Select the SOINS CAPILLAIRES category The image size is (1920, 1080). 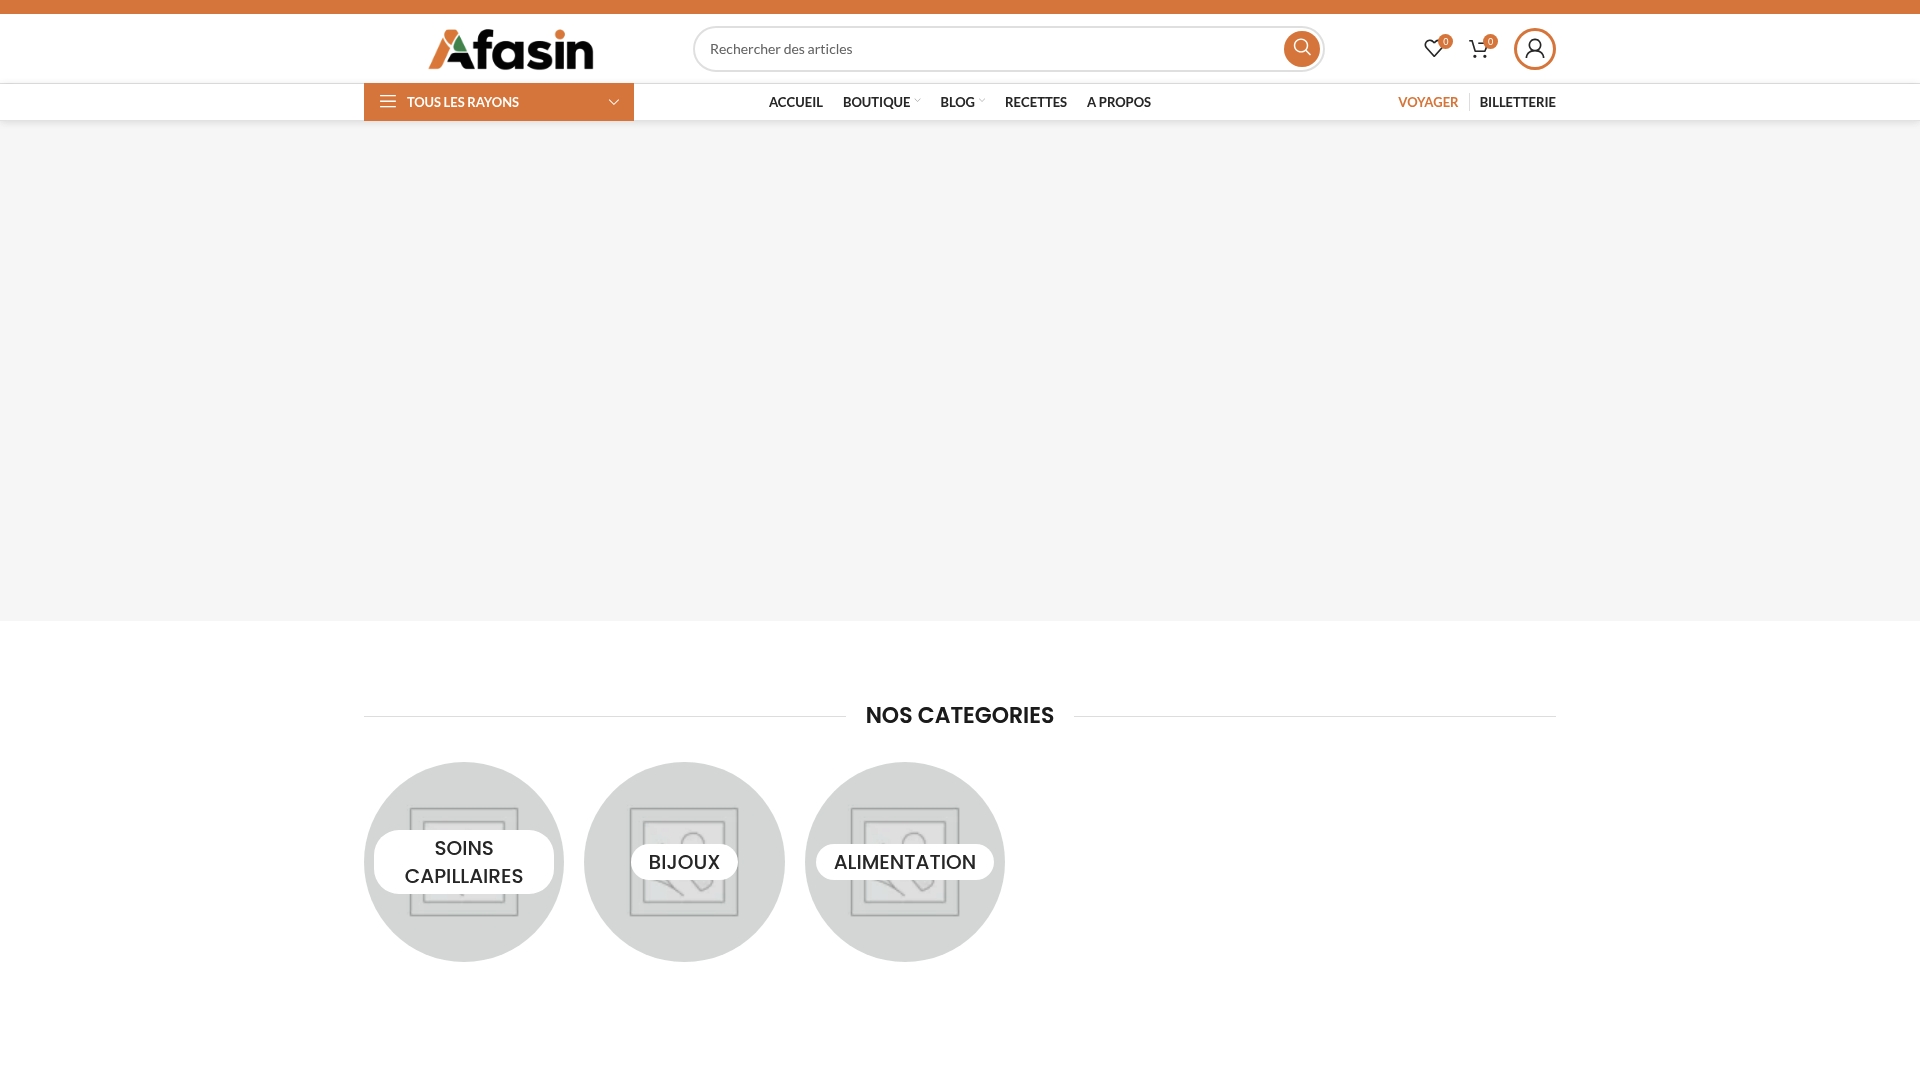click(463, 861)
